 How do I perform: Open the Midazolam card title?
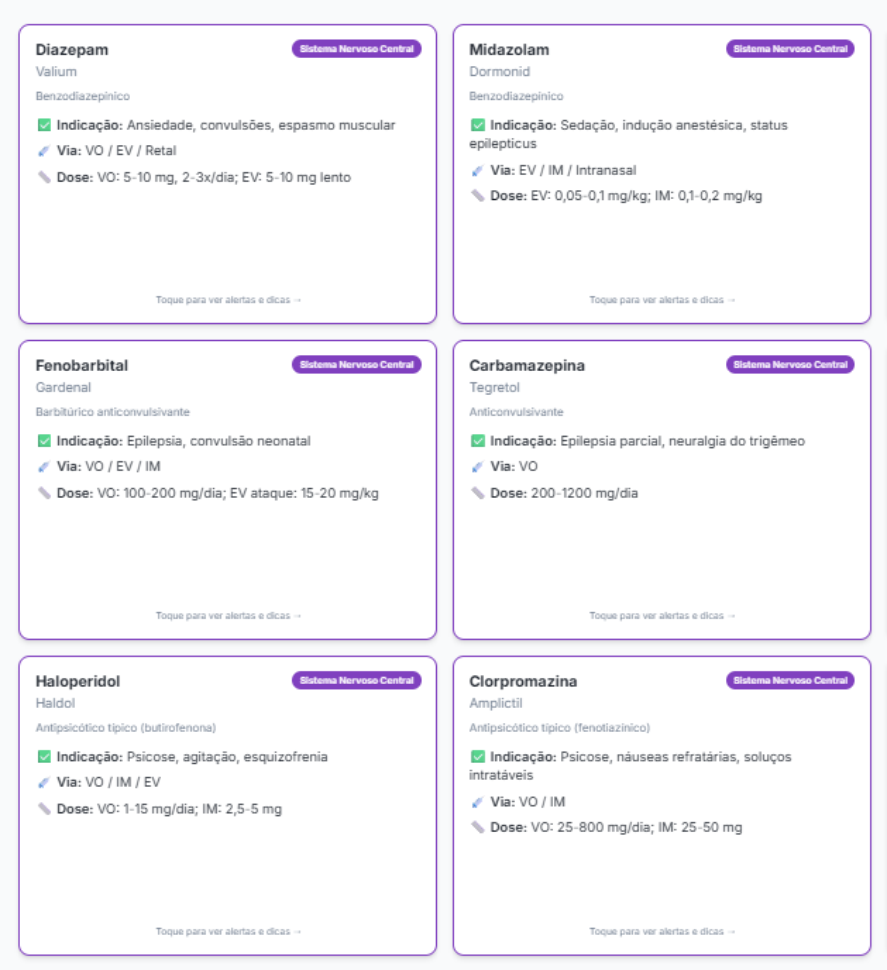(x=509, y=50)
